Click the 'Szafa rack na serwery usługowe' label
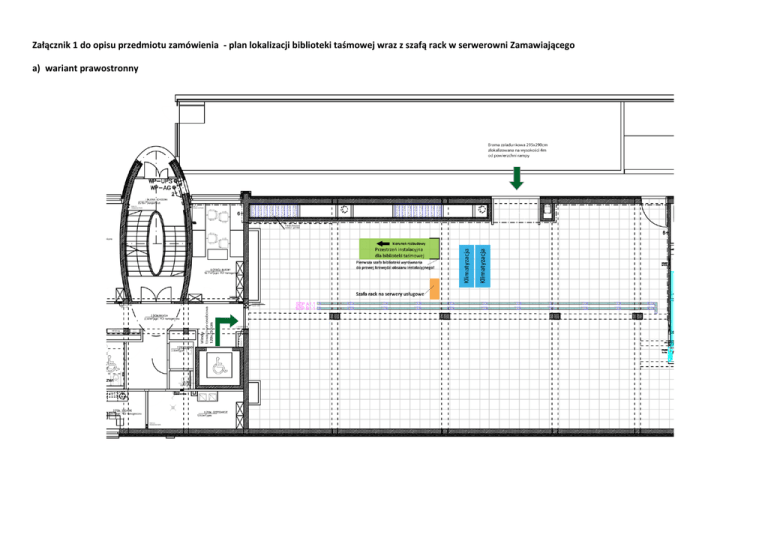The image size is (768, 543). click(x=390, y=295)
